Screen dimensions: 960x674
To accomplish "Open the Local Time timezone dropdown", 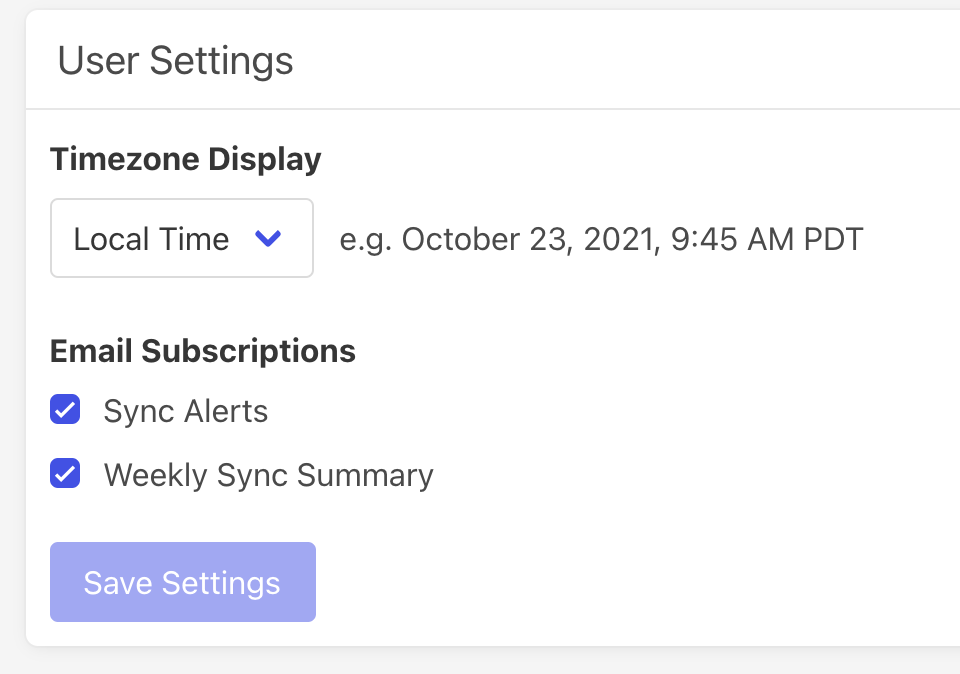I will tap(181, 238).
